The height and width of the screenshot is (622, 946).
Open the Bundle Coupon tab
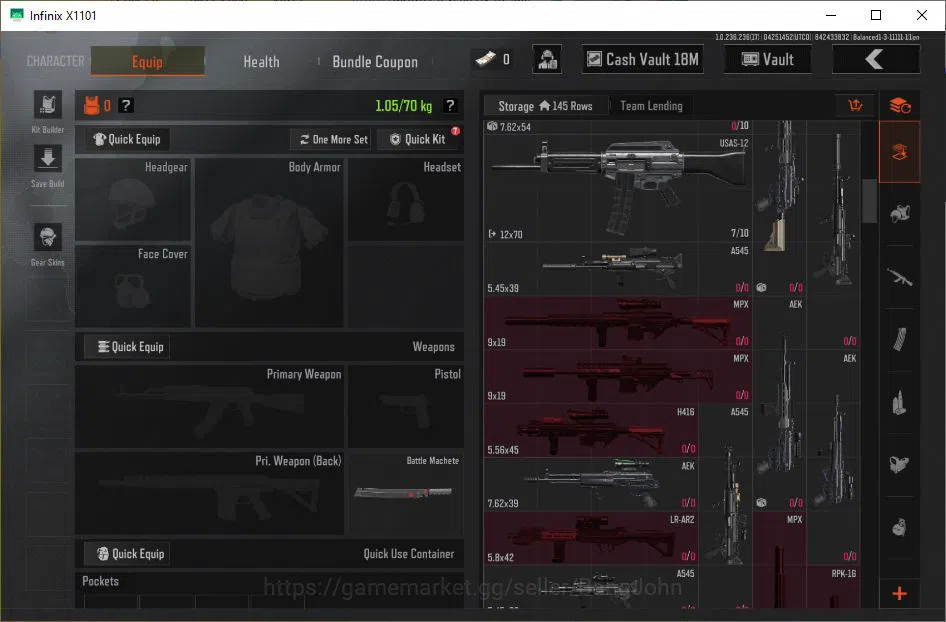(x=375, y=62)
